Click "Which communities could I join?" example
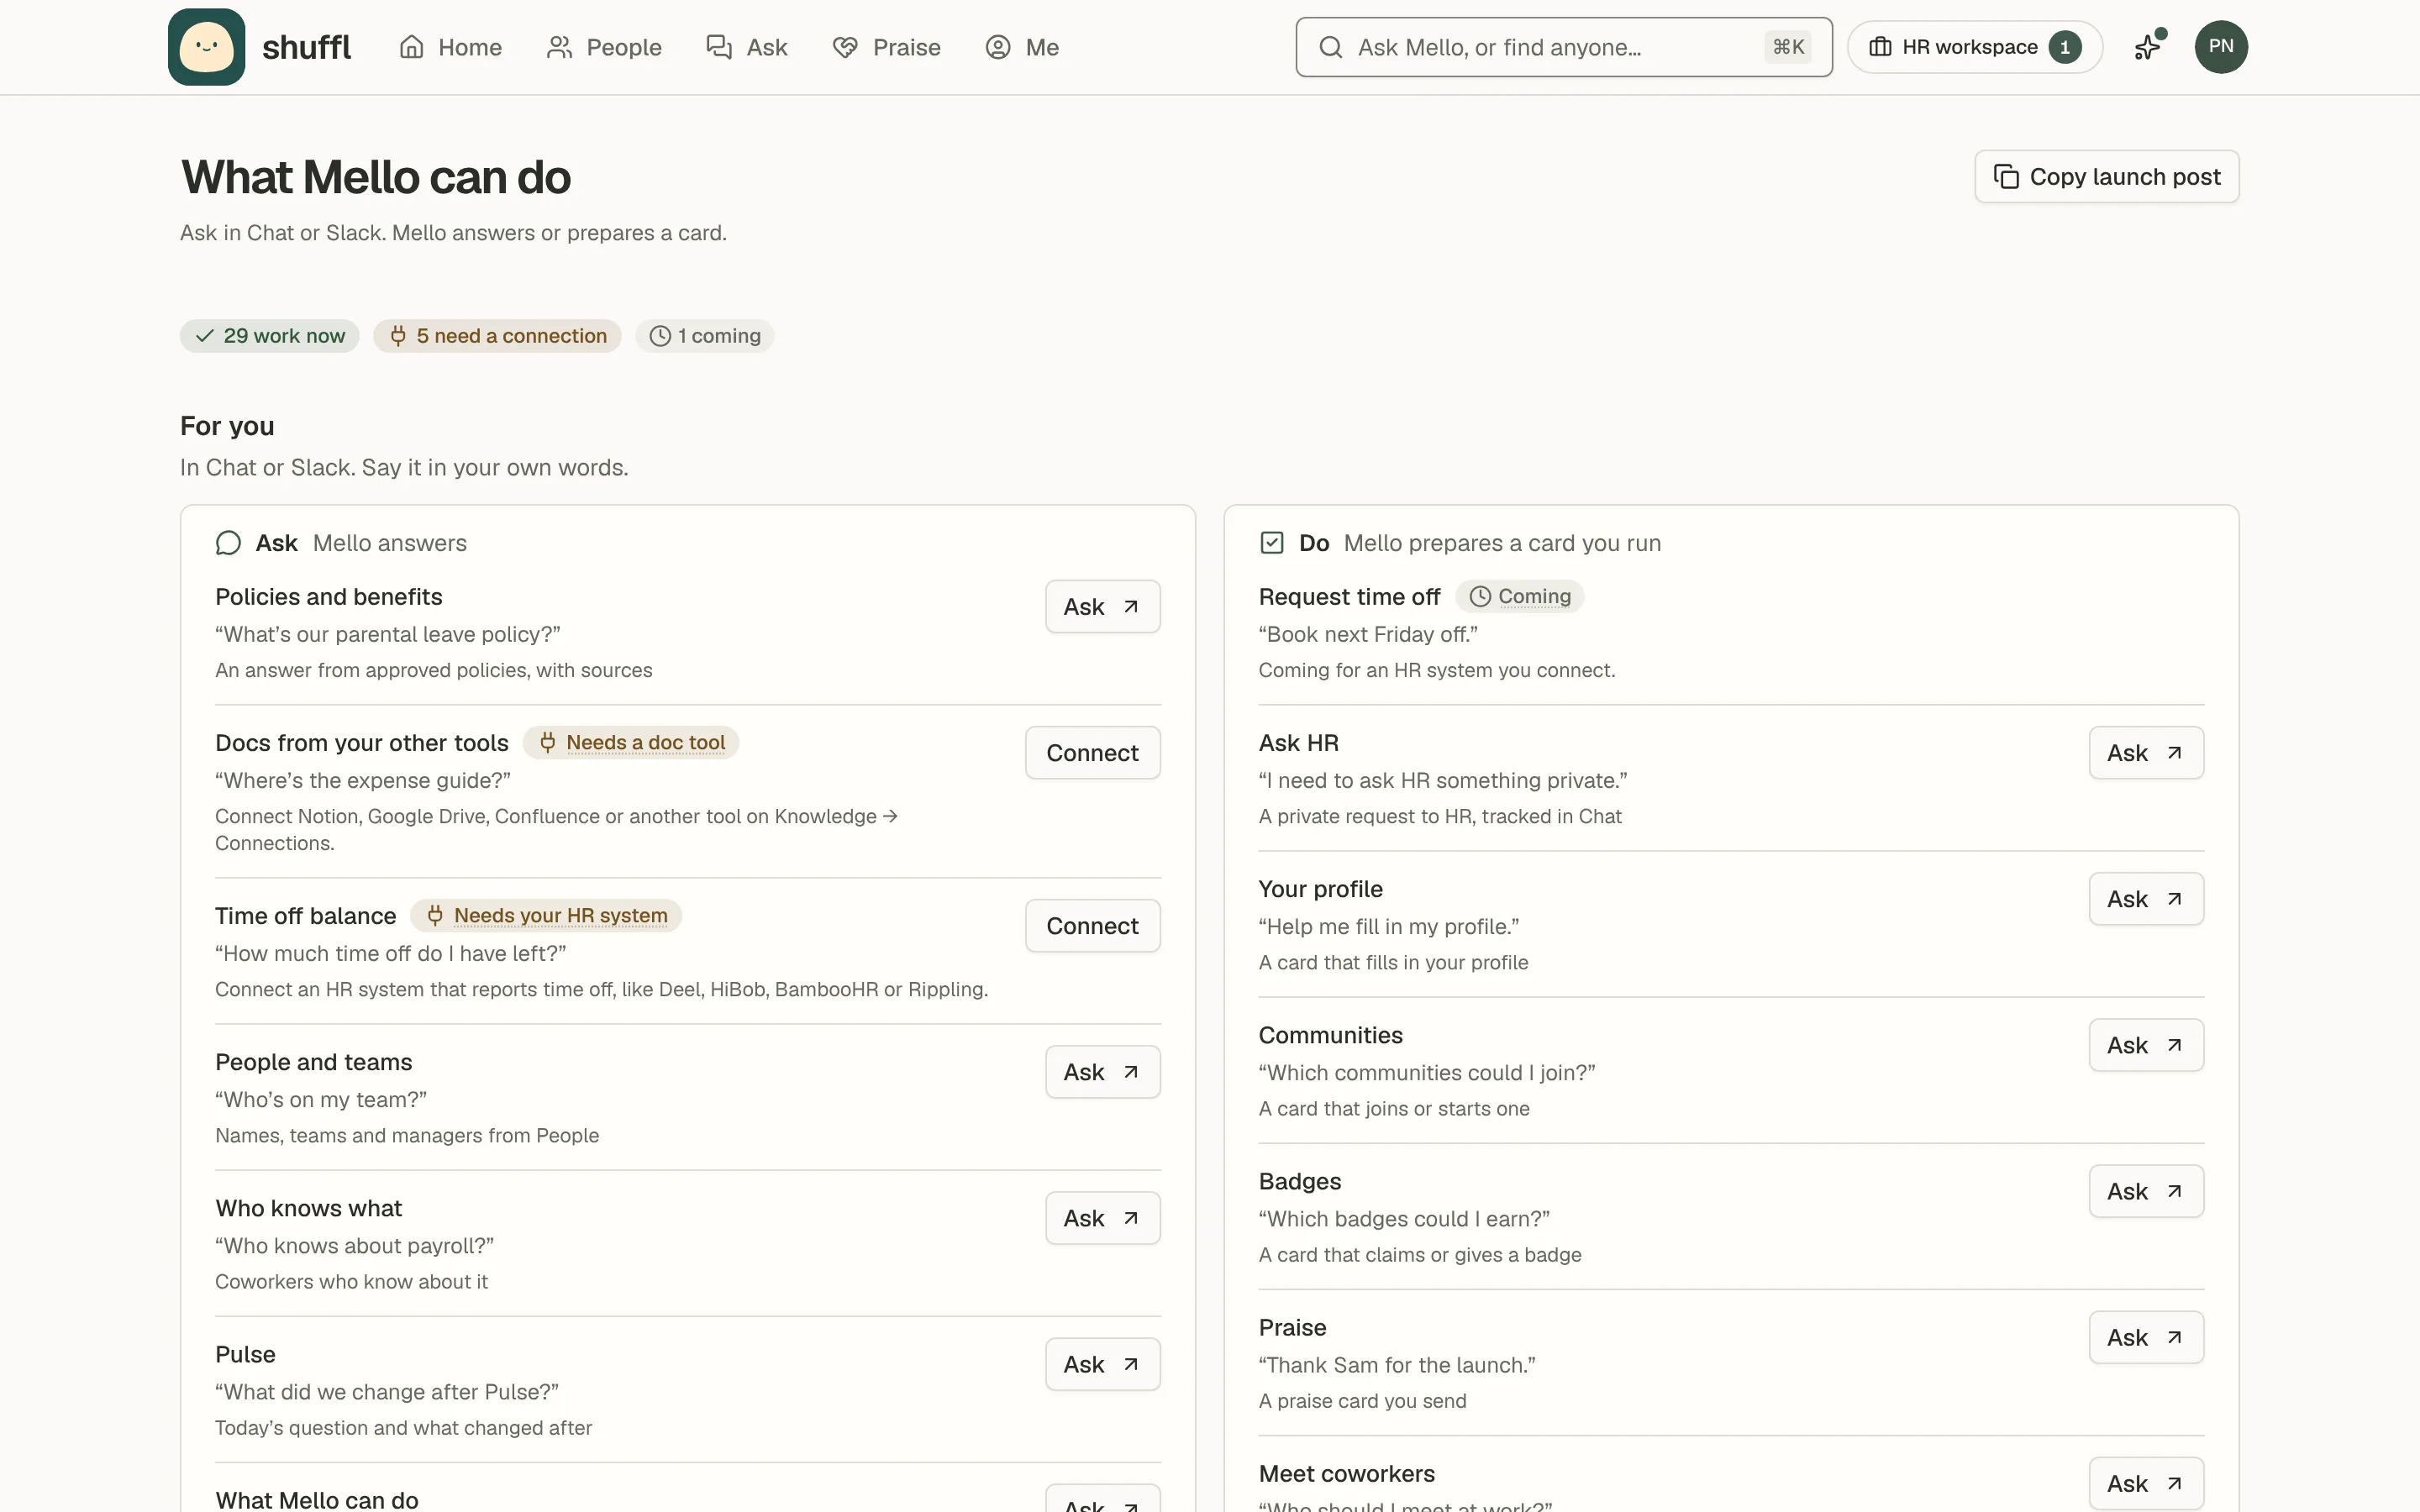This screenshot has height=1512, width=2420. (1427, 1073)
